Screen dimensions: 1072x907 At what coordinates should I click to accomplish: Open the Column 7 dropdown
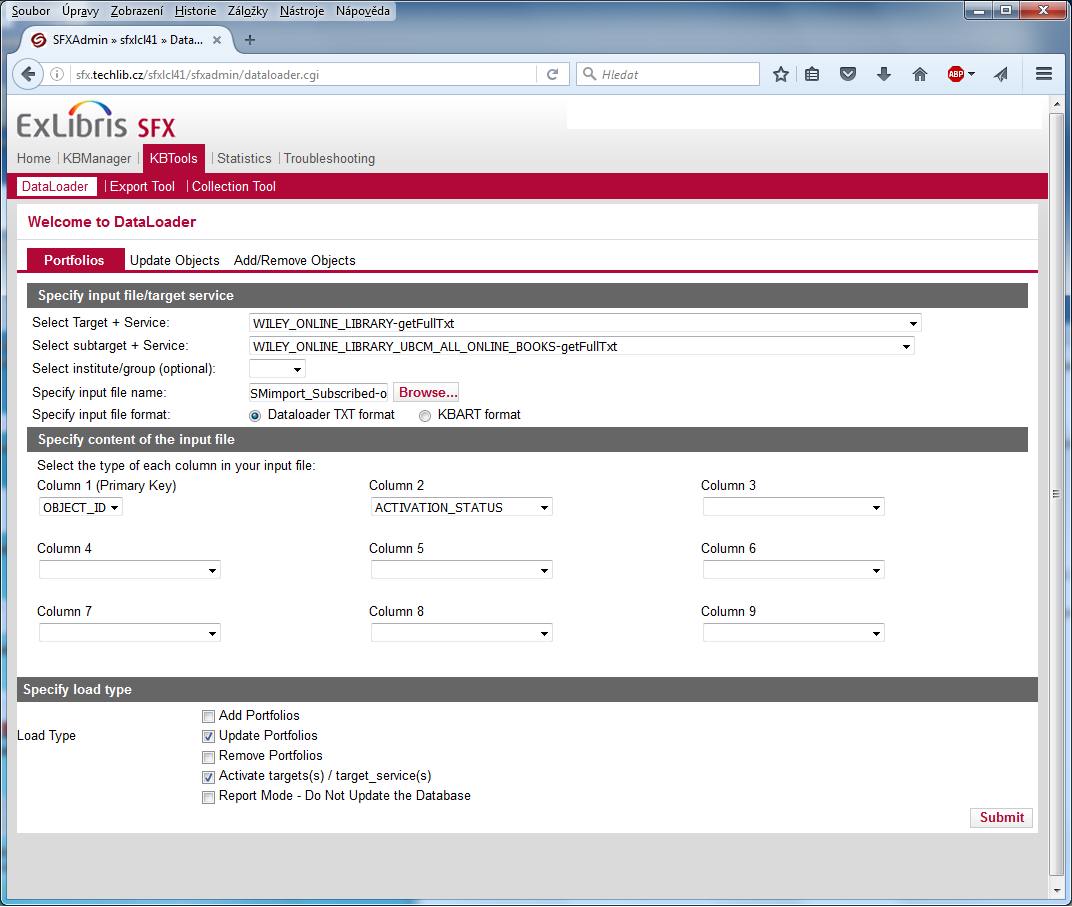click(x=130, y=633)
